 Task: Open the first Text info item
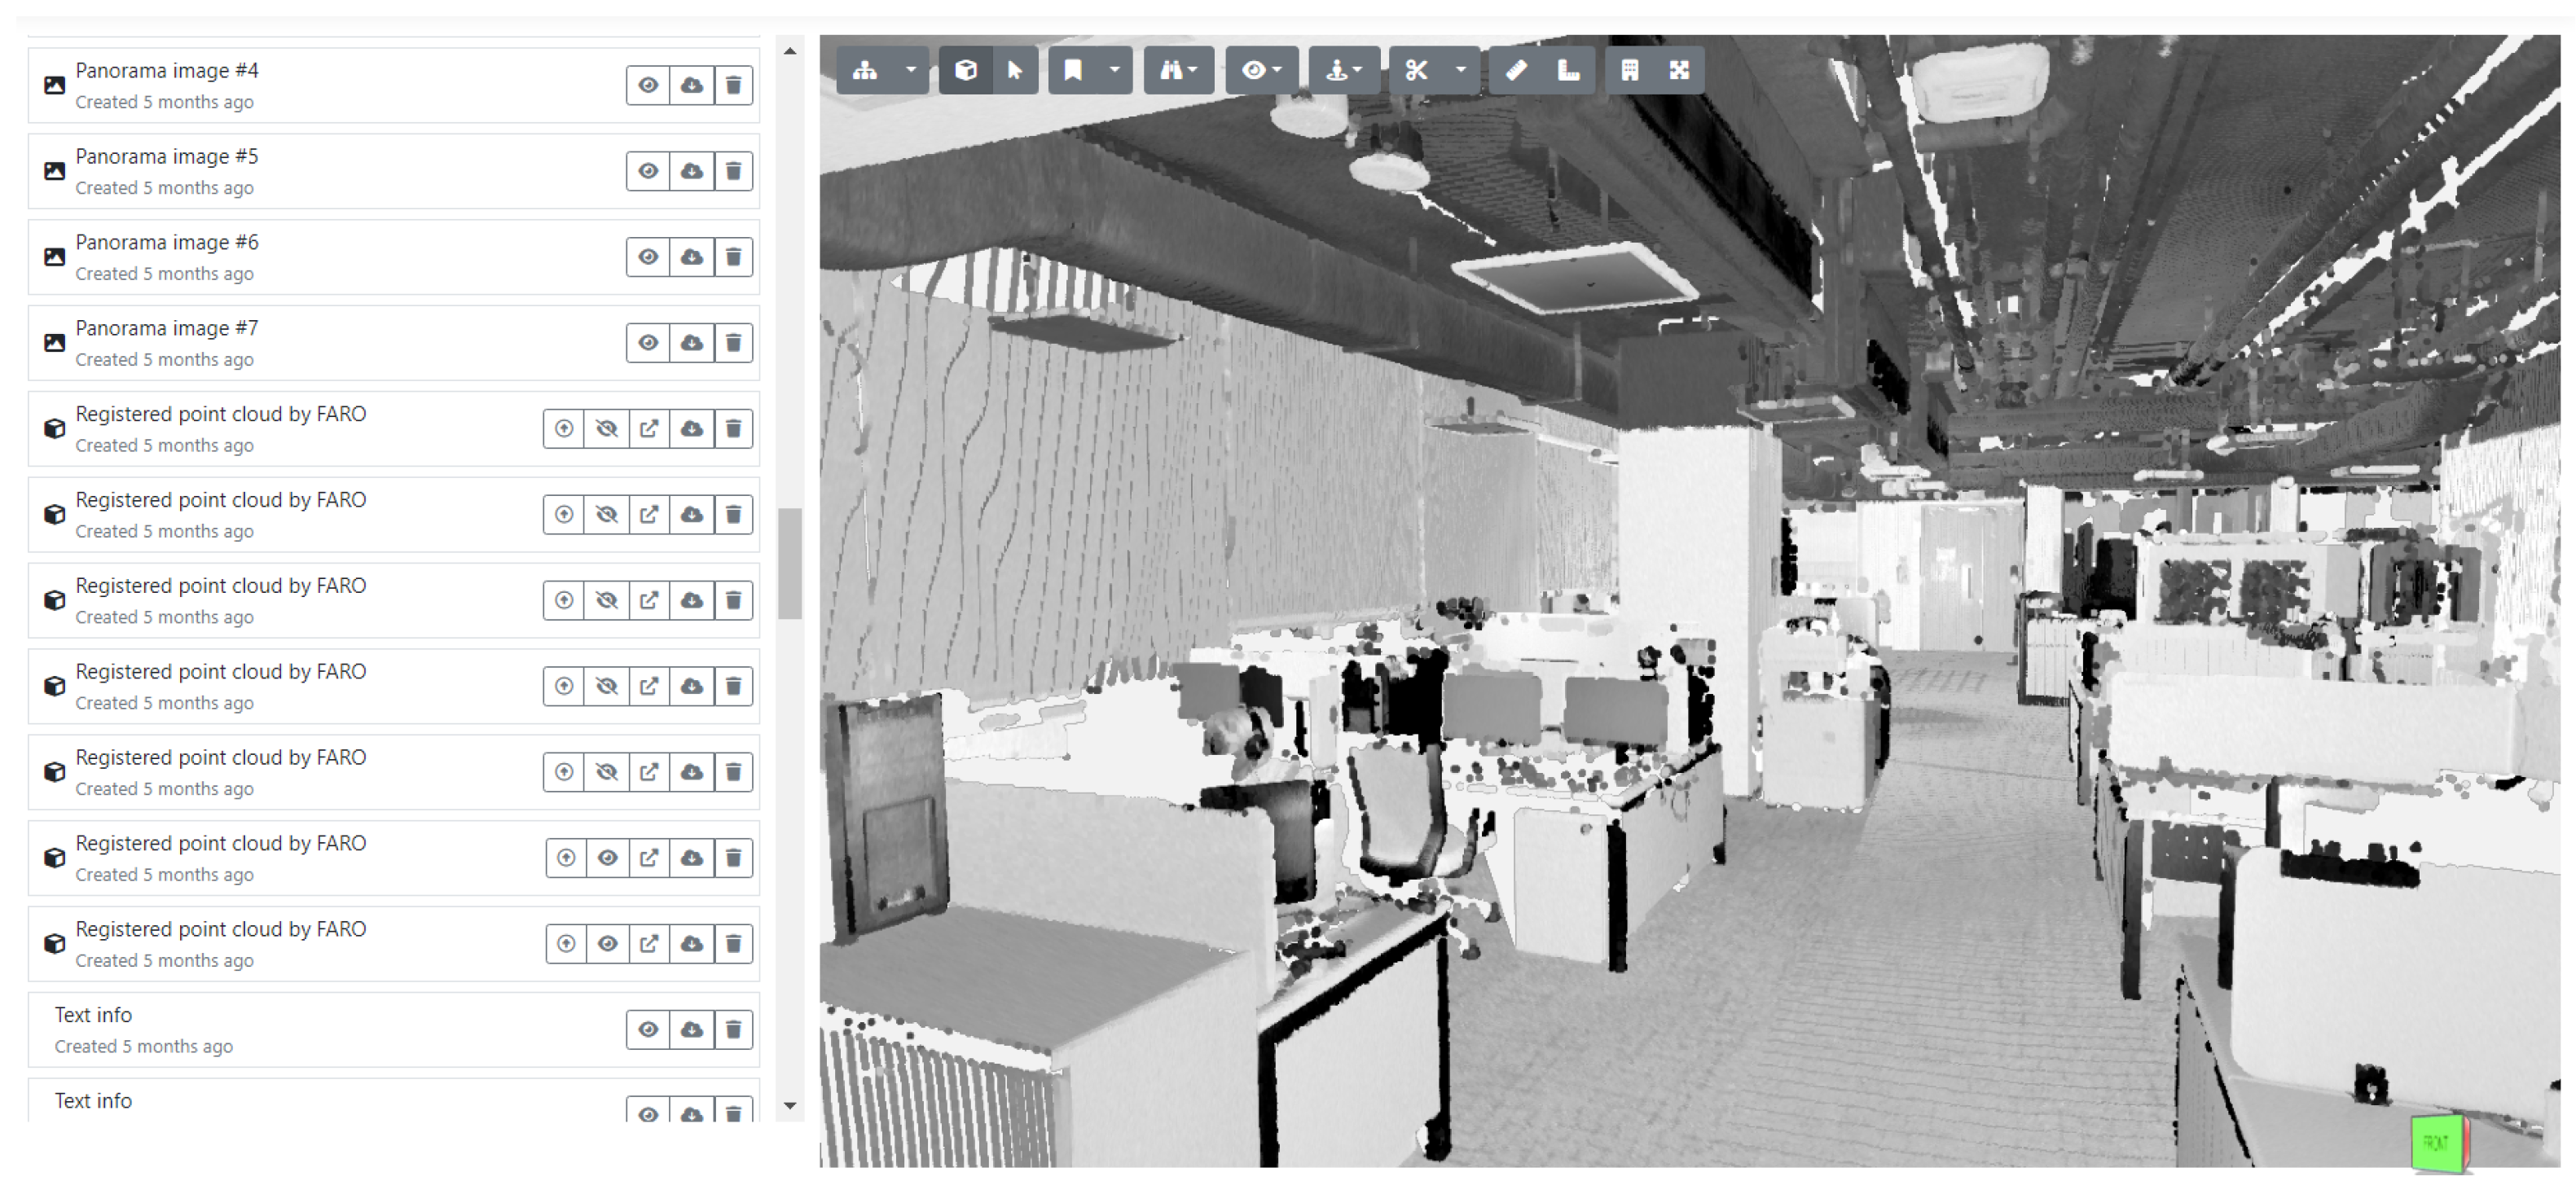93,1015
